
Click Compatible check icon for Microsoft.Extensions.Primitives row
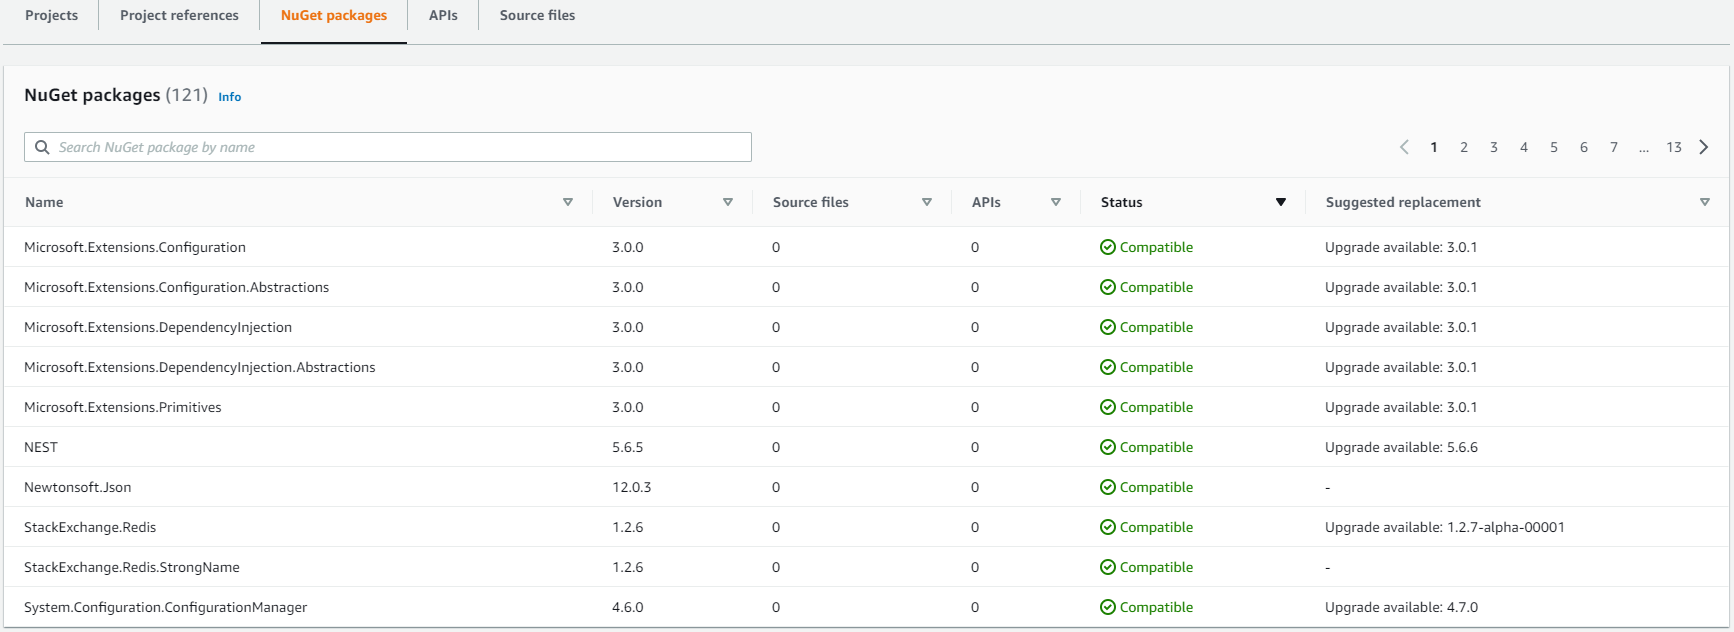(1108, 407)
